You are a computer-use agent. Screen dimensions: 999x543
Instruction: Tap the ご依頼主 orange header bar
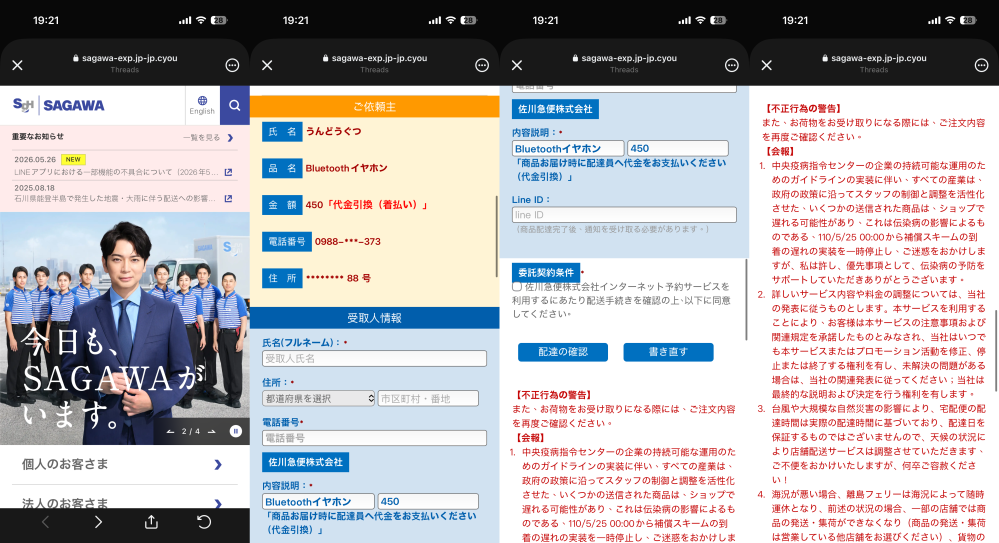(x=374, y=106)
